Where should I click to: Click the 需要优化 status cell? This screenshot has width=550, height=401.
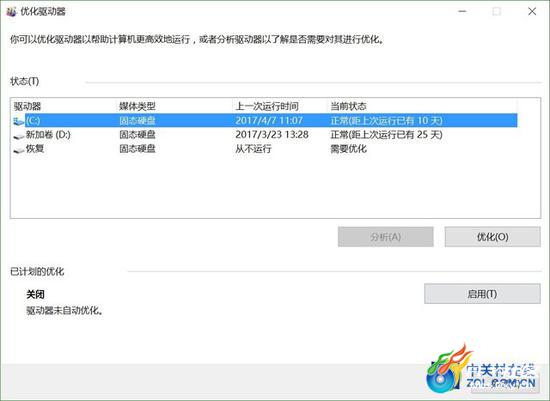pyautogui.click(x=348, y=149)
